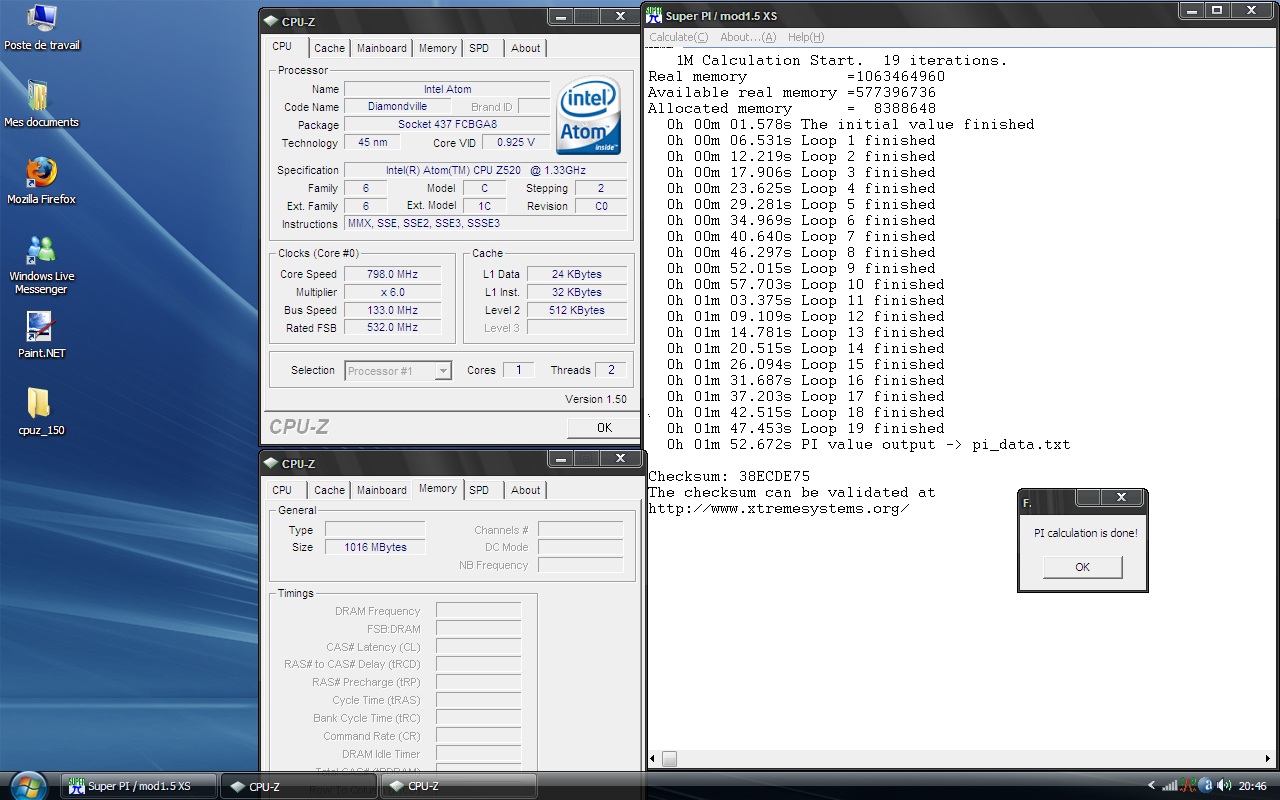Screen dimensions: 1280x800
Task: Click the Package value Socket 437 FCBGA8
Action: coord(447,124)
